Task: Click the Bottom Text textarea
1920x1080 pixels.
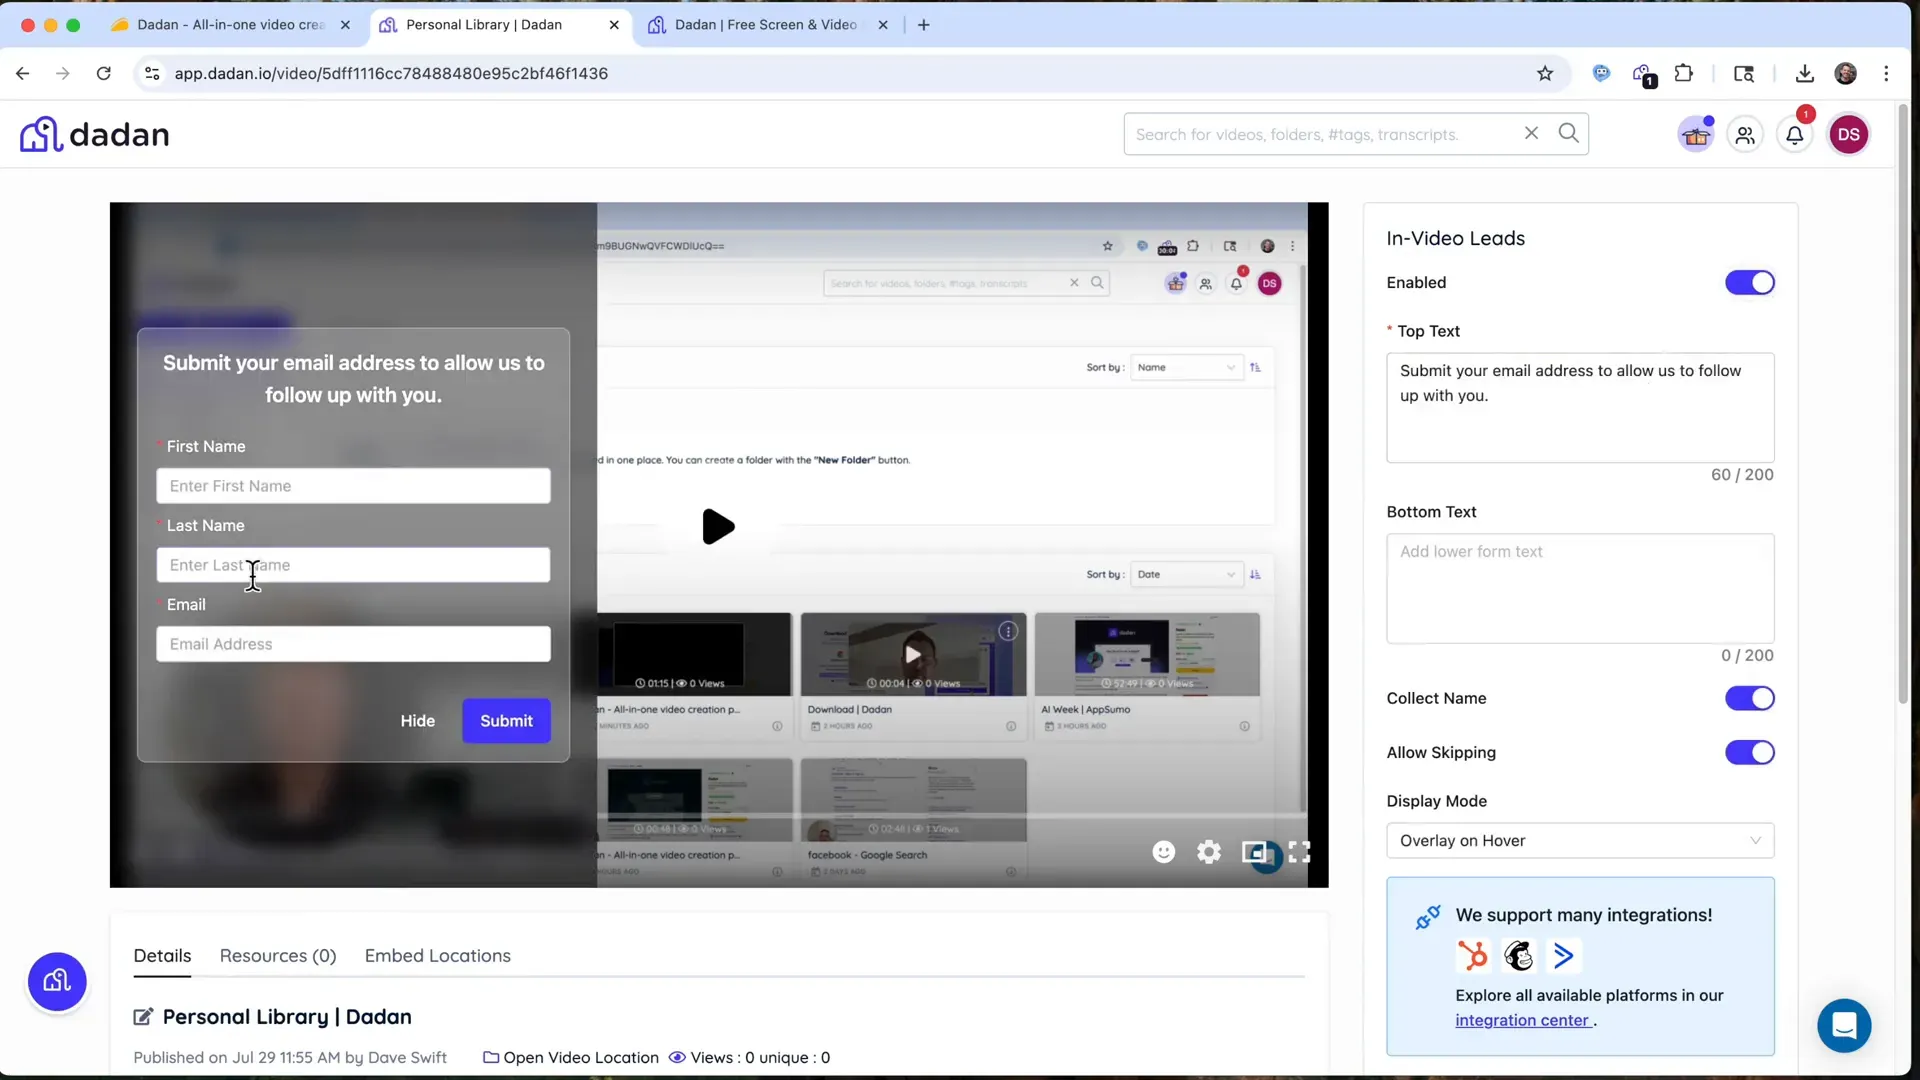Action: tap(1580, 588)
